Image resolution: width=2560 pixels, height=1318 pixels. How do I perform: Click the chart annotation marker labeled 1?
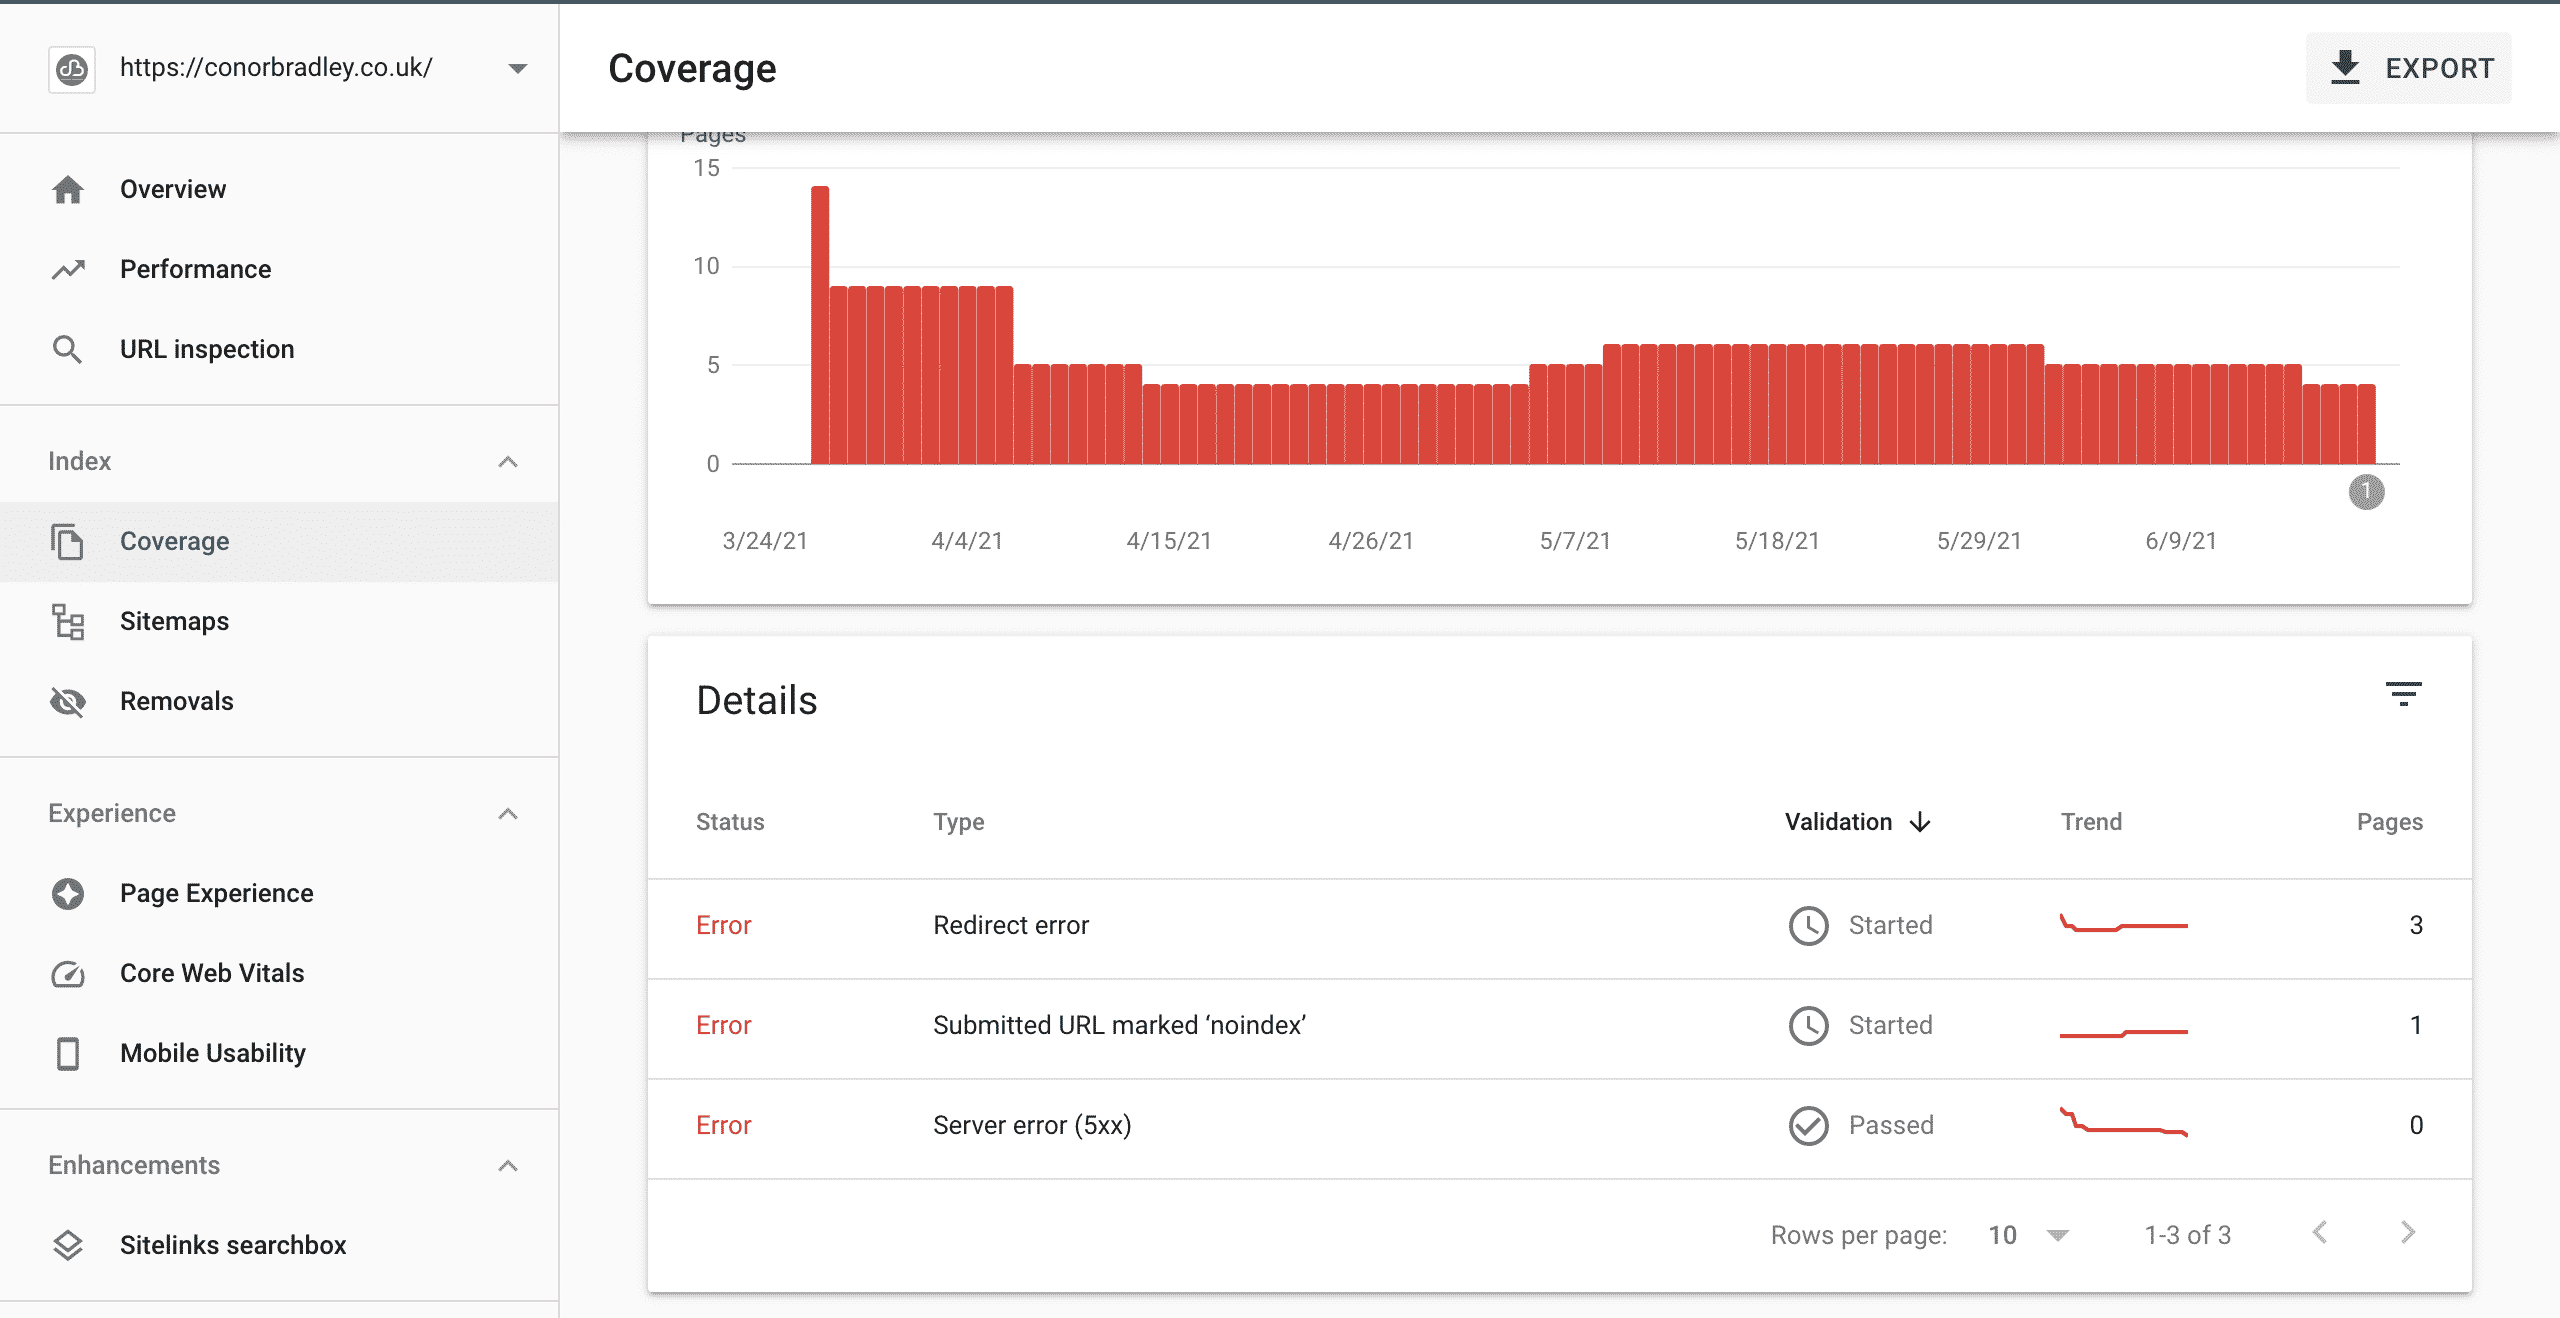point(2366,492)
